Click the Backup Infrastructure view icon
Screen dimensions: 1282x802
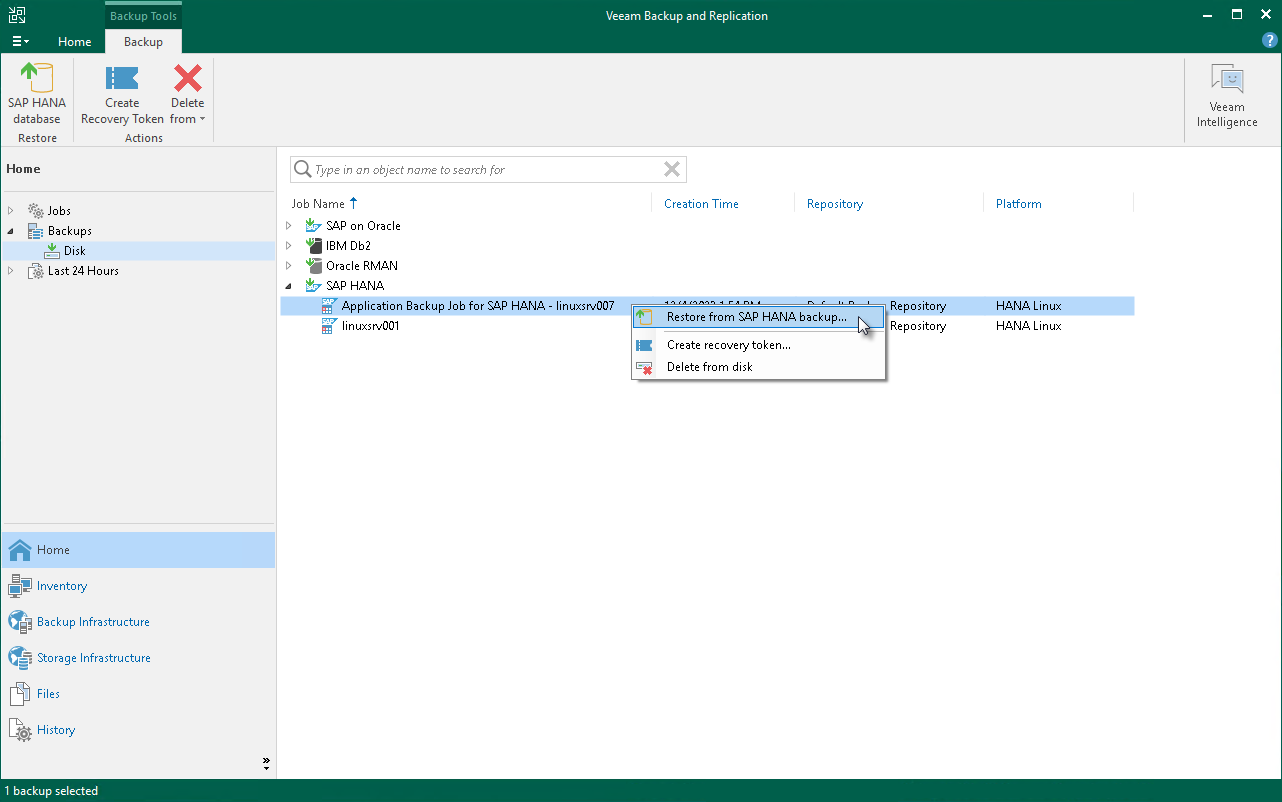20,622
